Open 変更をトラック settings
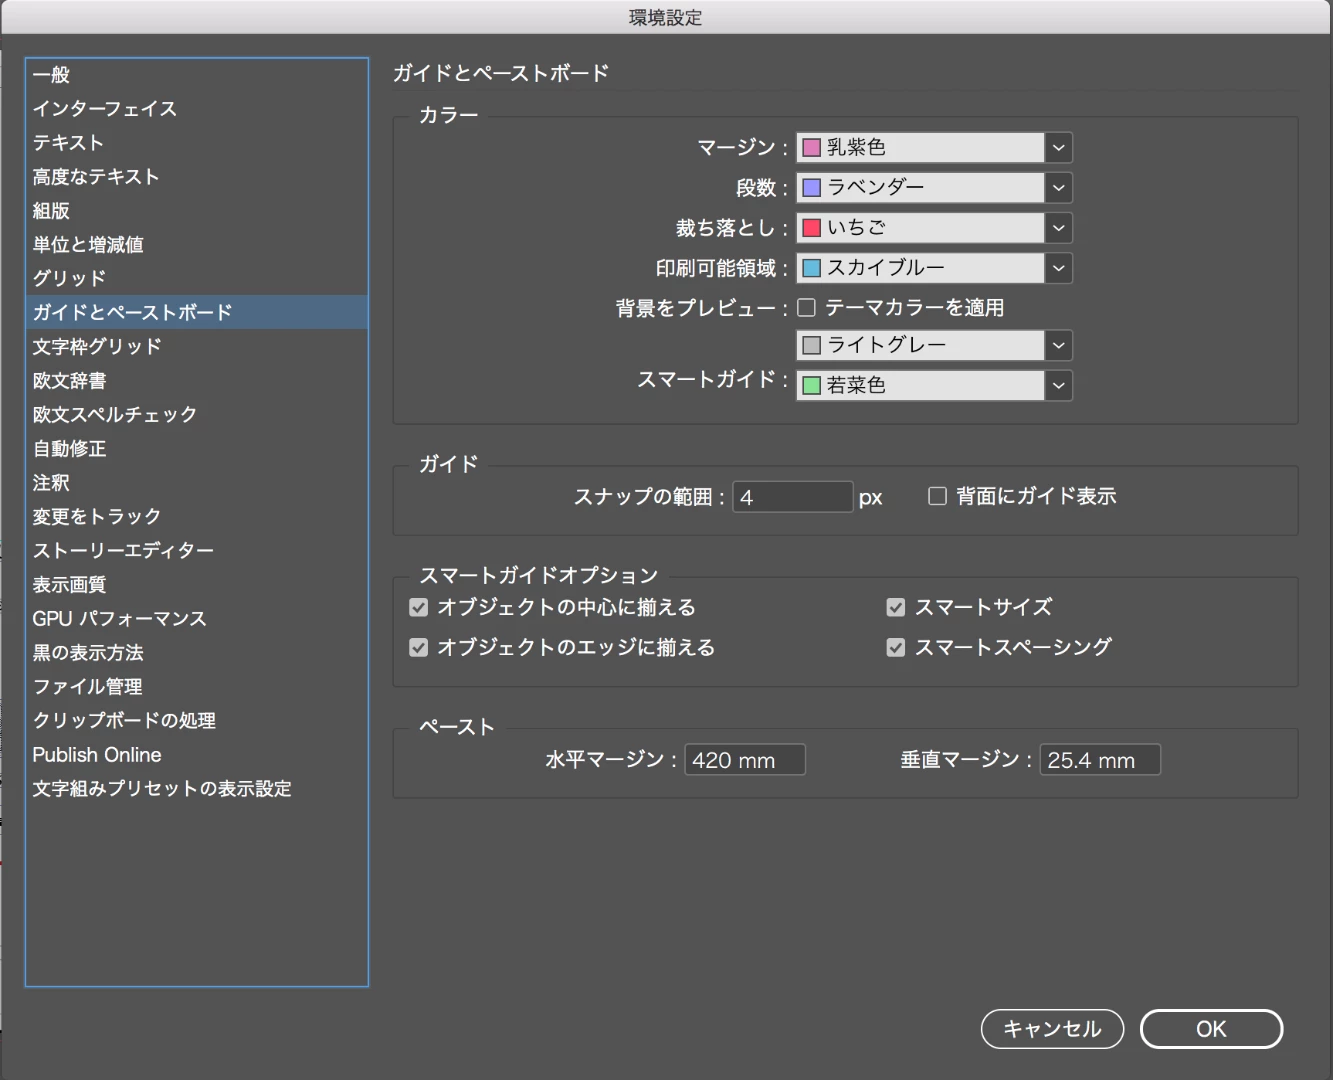The height and width of the screenshot is (1080, 1333). [x=197, y=517]
